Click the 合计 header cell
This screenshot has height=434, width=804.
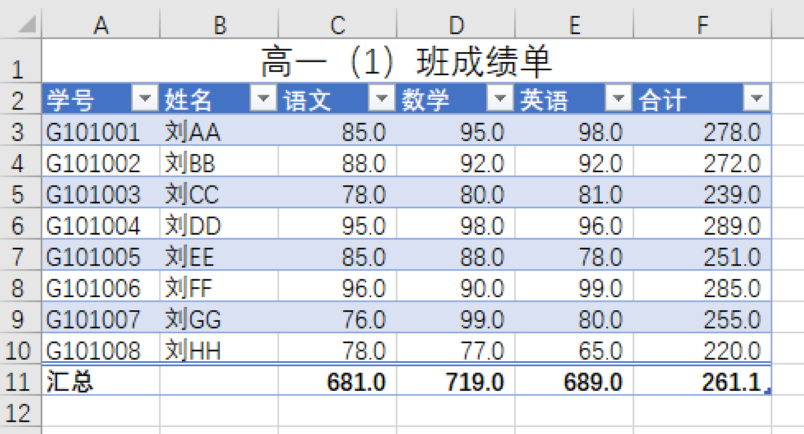coord(702,98)
